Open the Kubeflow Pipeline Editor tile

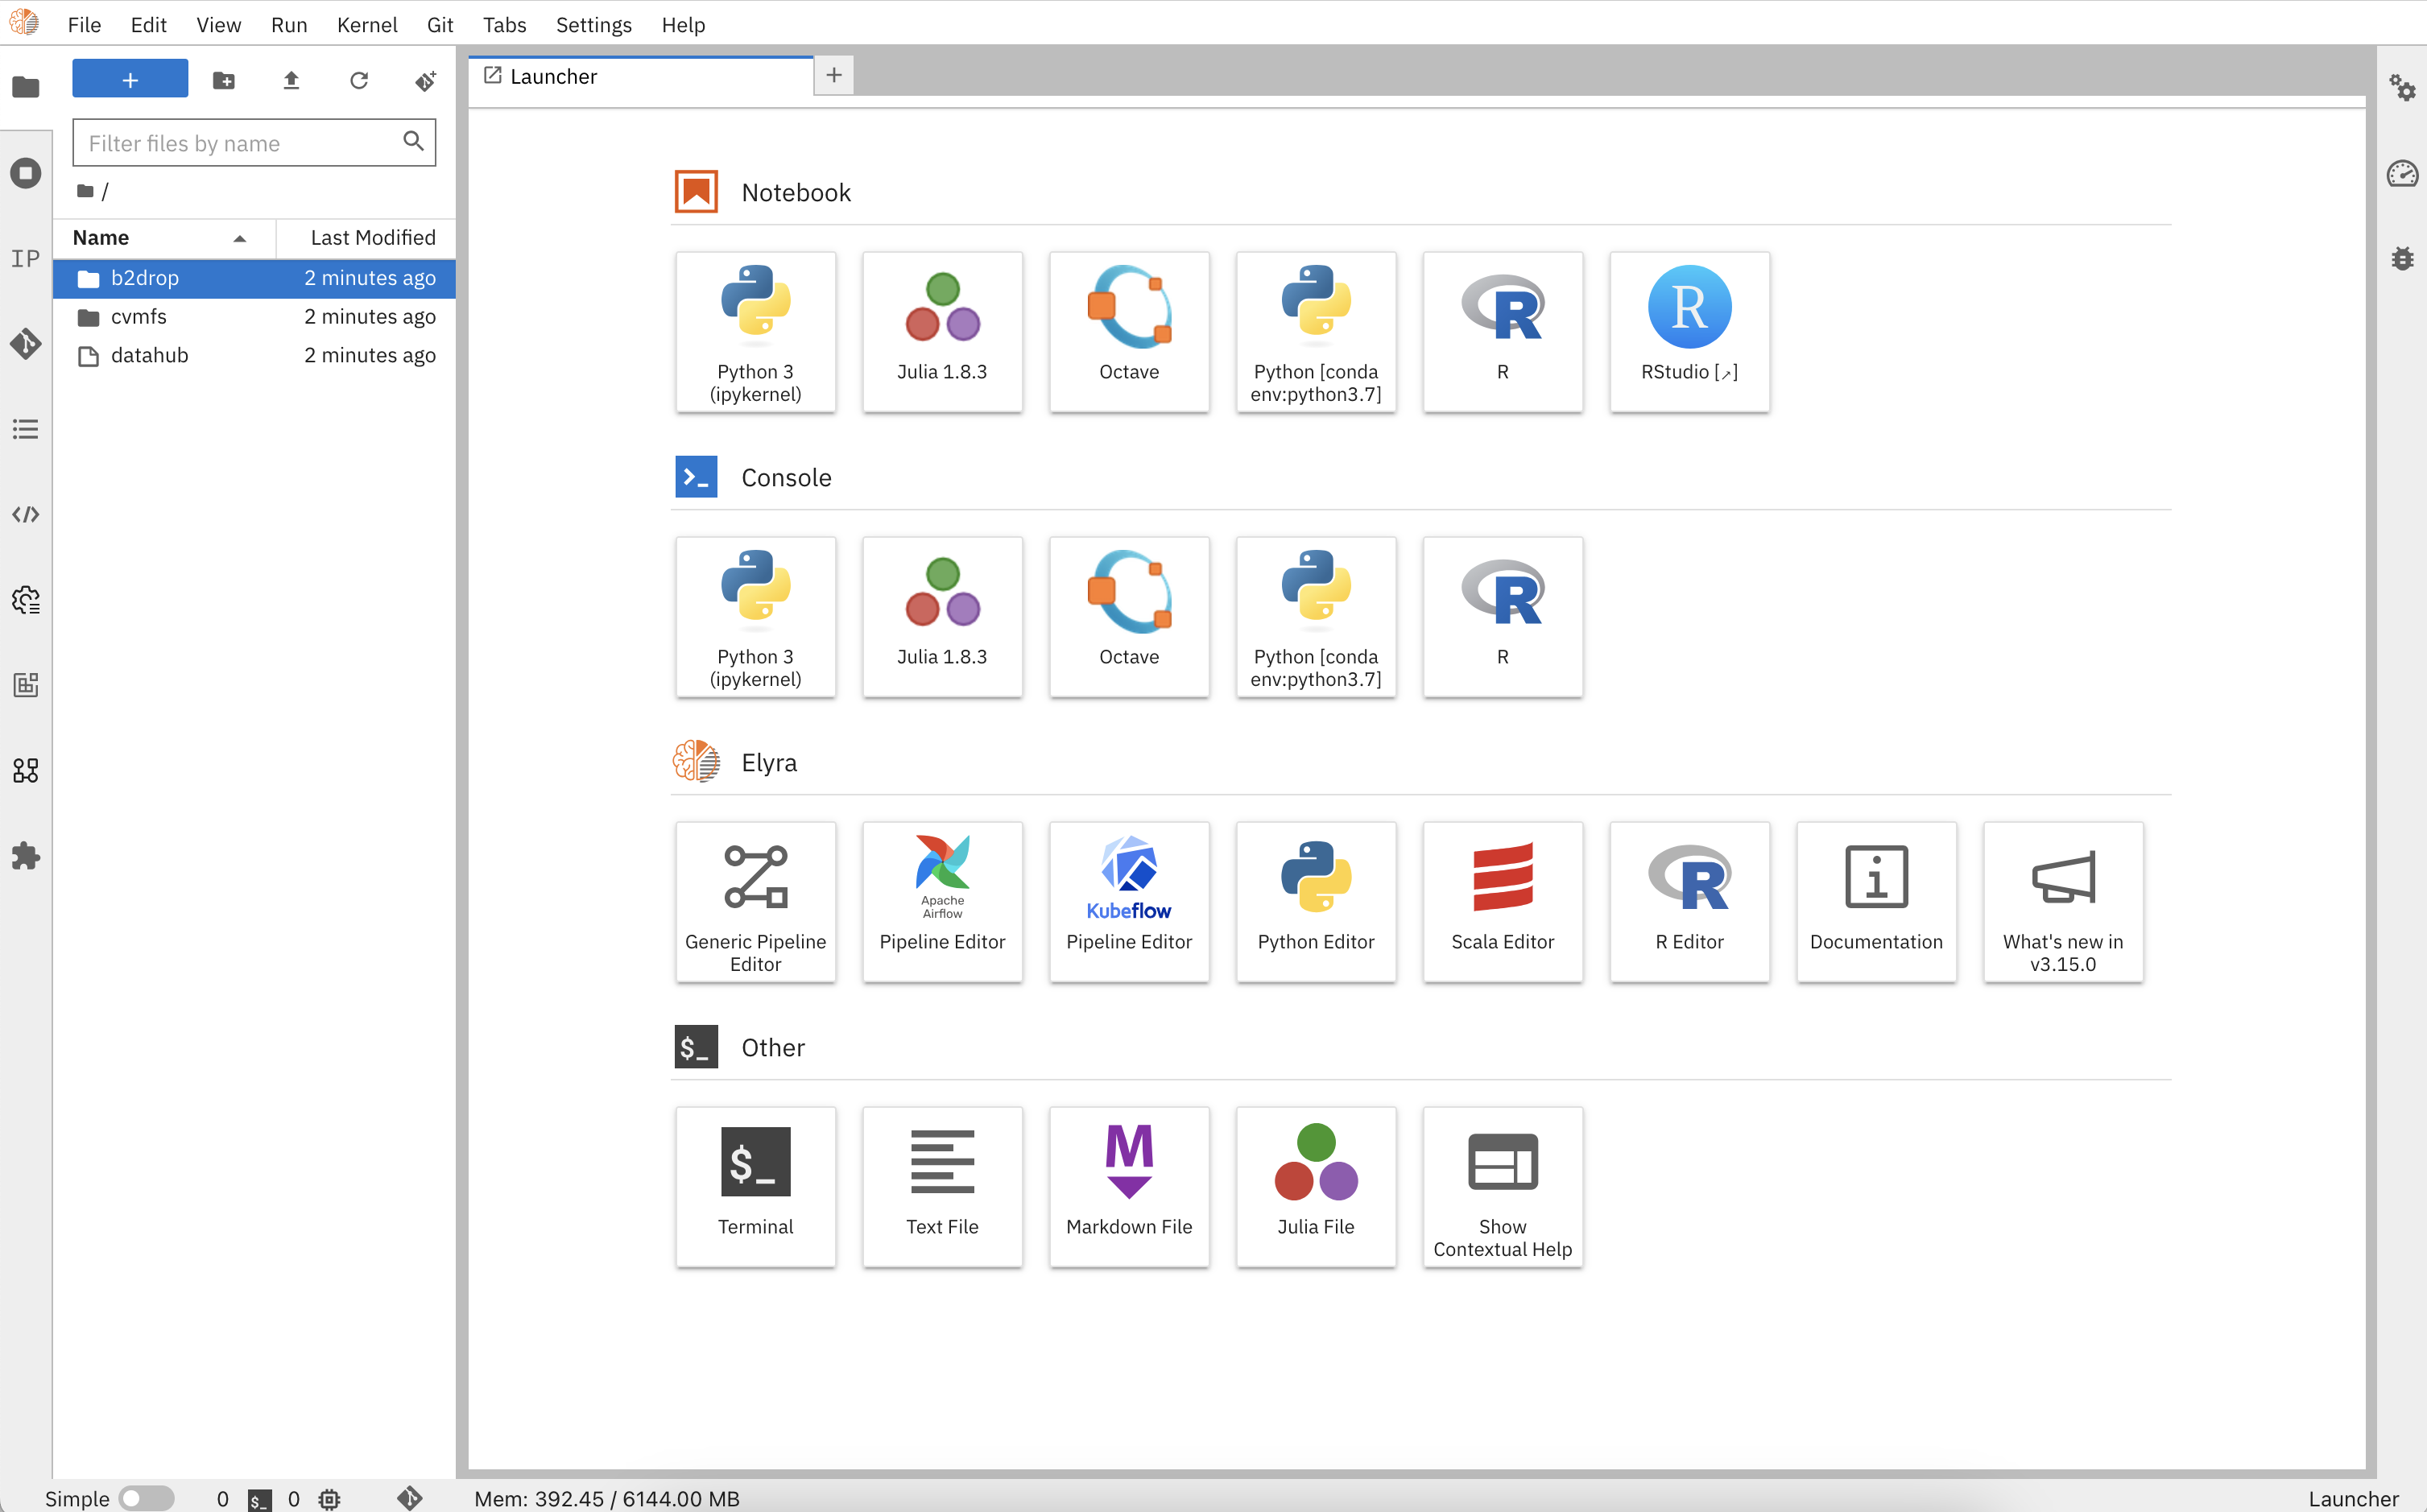[1128, 901]
